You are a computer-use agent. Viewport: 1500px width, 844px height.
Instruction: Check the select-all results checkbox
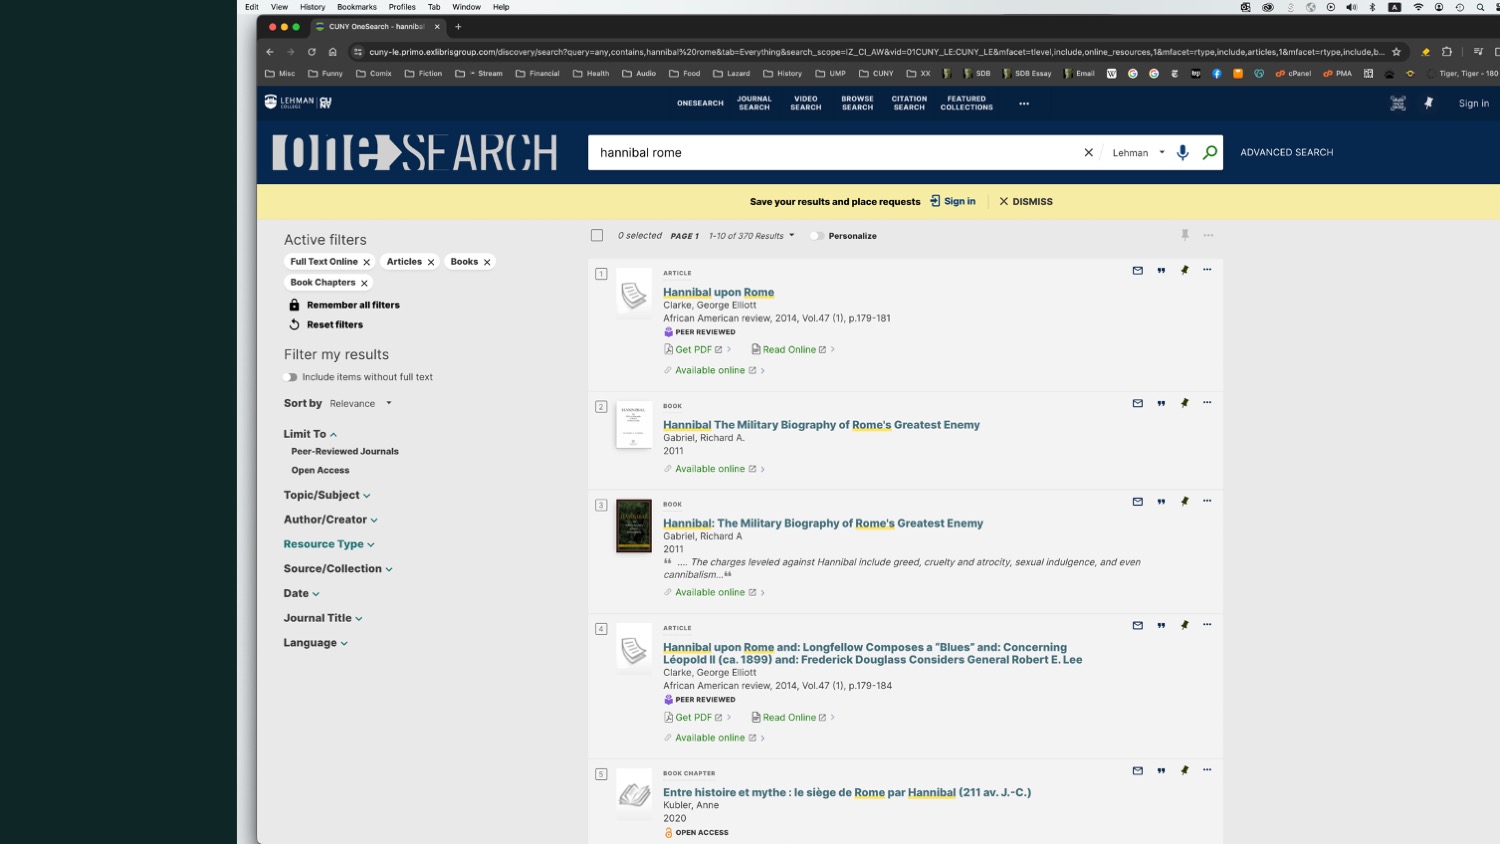(x=597, y=236)
